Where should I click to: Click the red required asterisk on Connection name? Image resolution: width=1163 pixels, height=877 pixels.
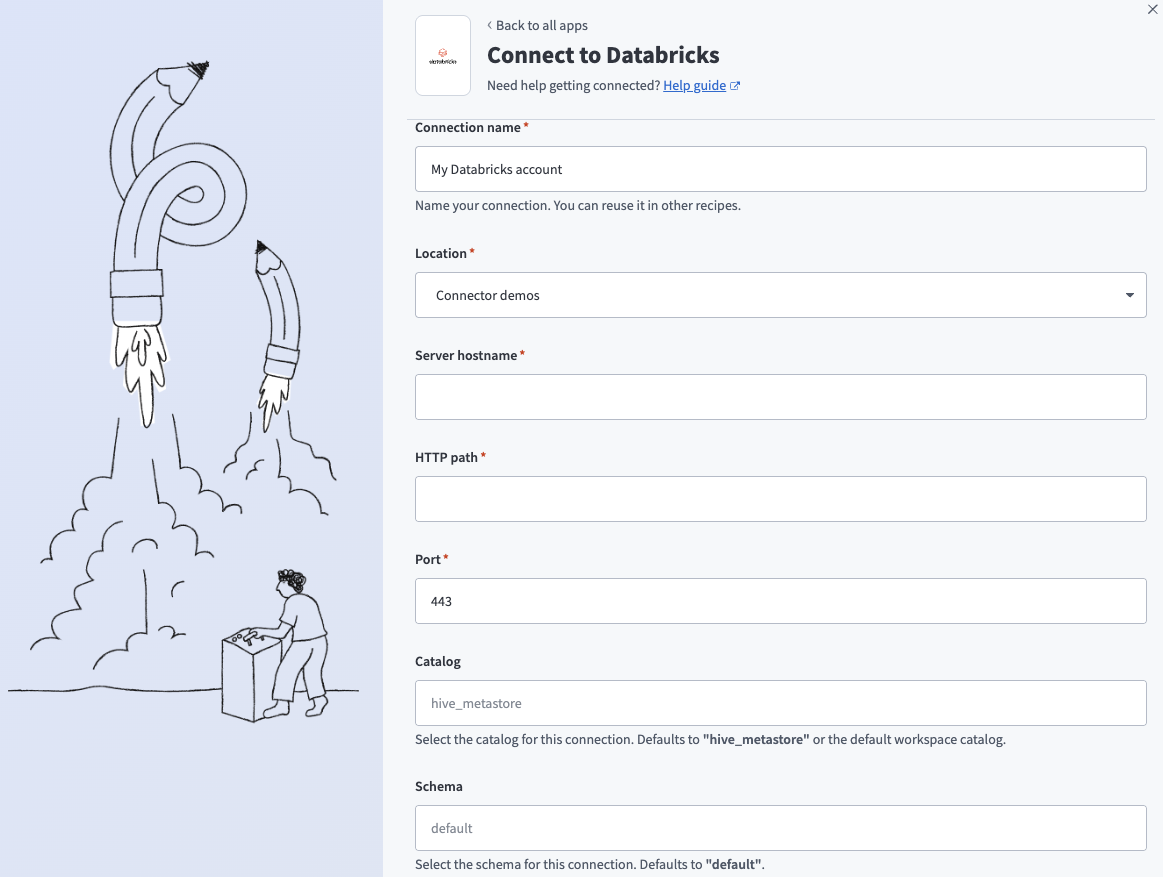[x=525, y=123]
